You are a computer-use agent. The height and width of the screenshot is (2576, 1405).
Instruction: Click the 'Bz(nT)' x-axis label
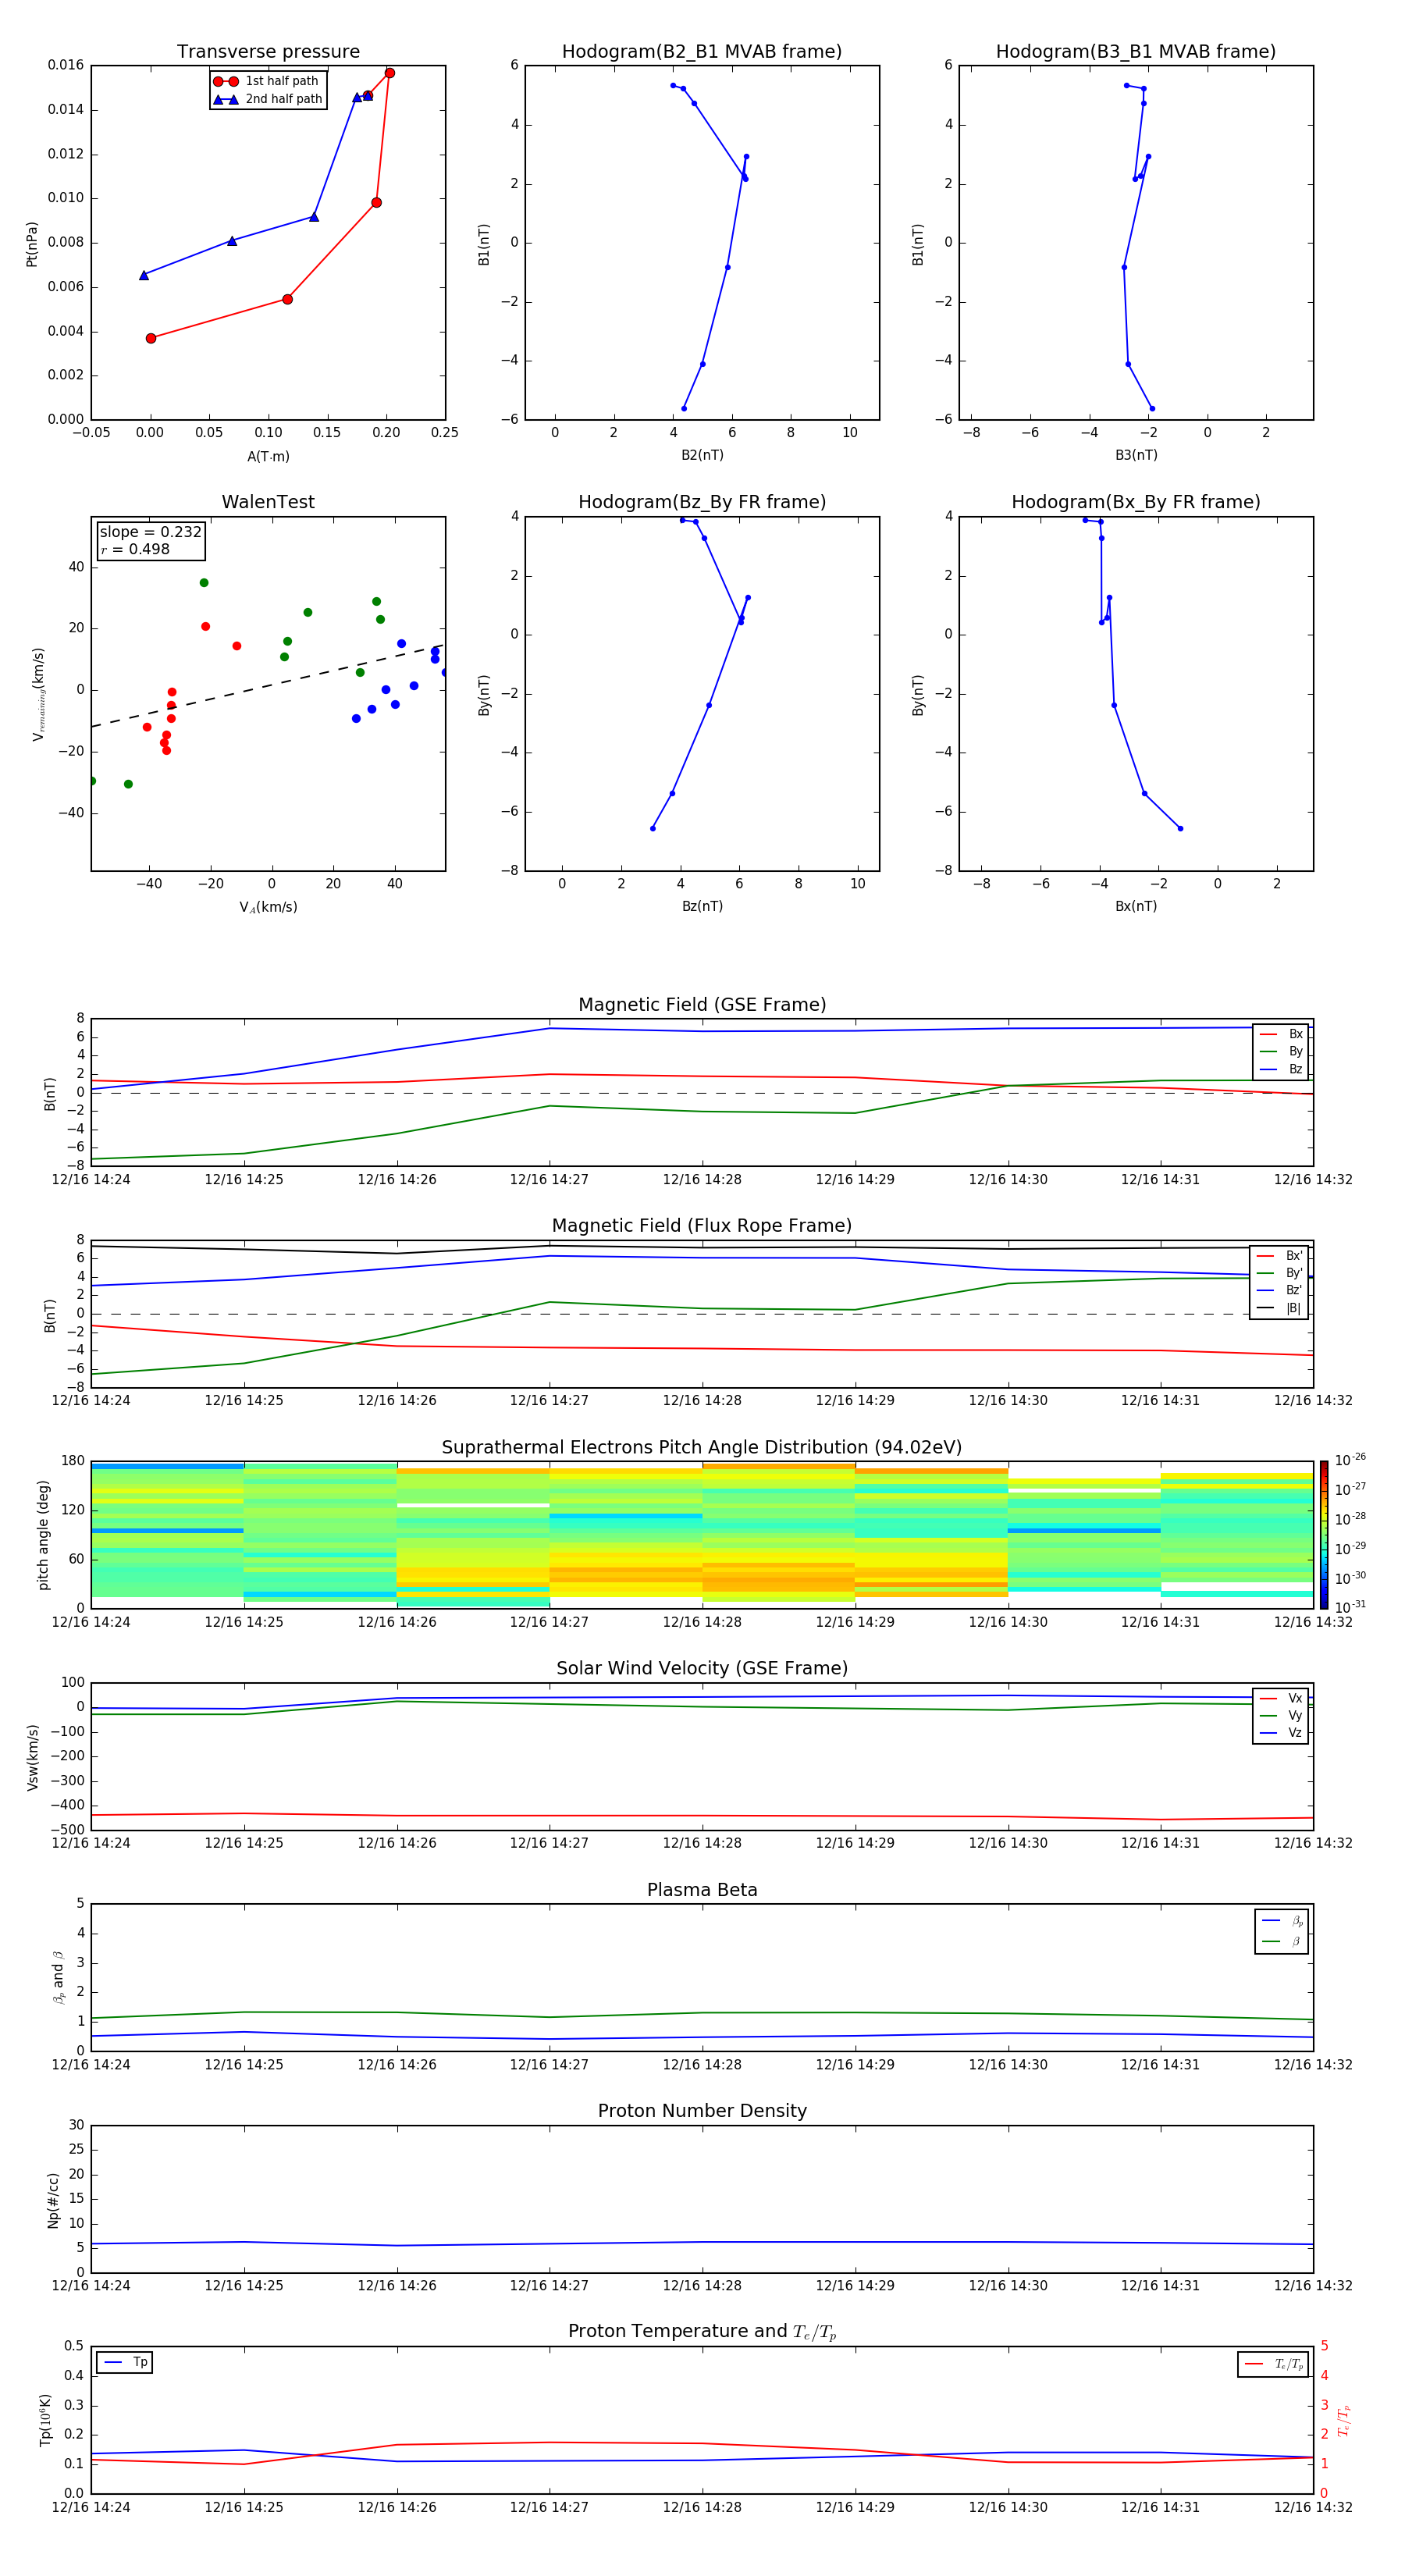pos(702,906)
